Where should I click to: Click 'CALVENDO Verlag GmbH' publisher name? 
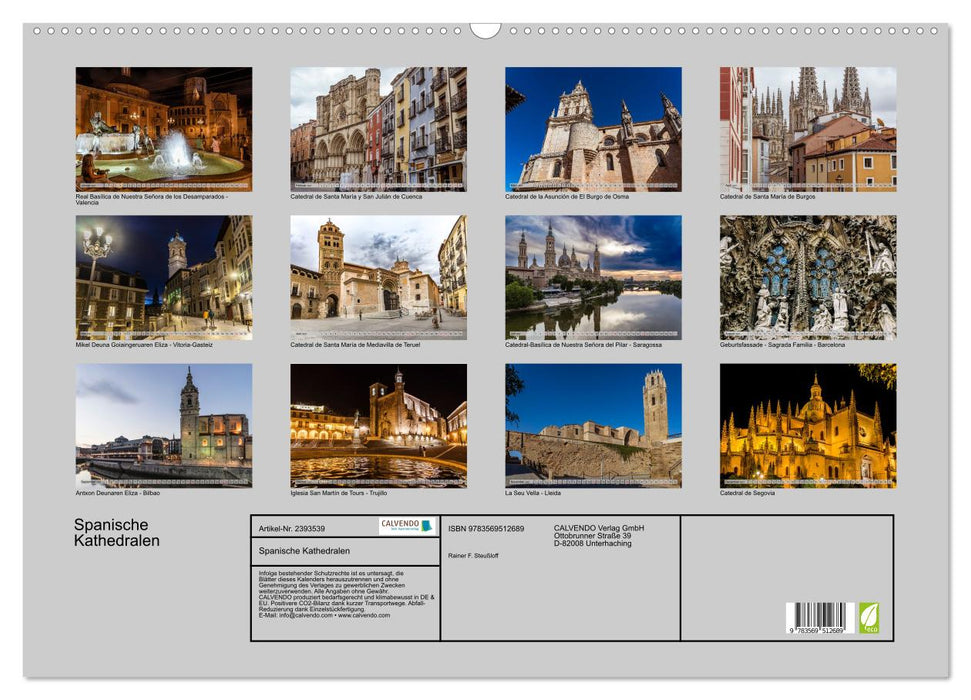click(599, 528)
